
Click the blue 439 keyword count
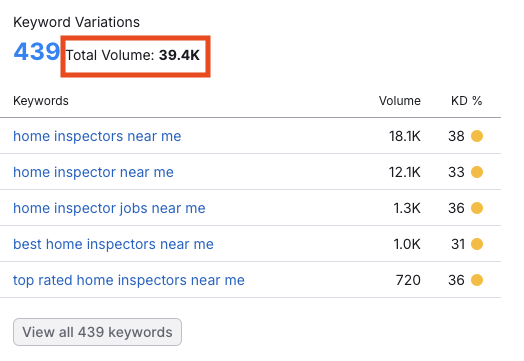click(37, 52)
